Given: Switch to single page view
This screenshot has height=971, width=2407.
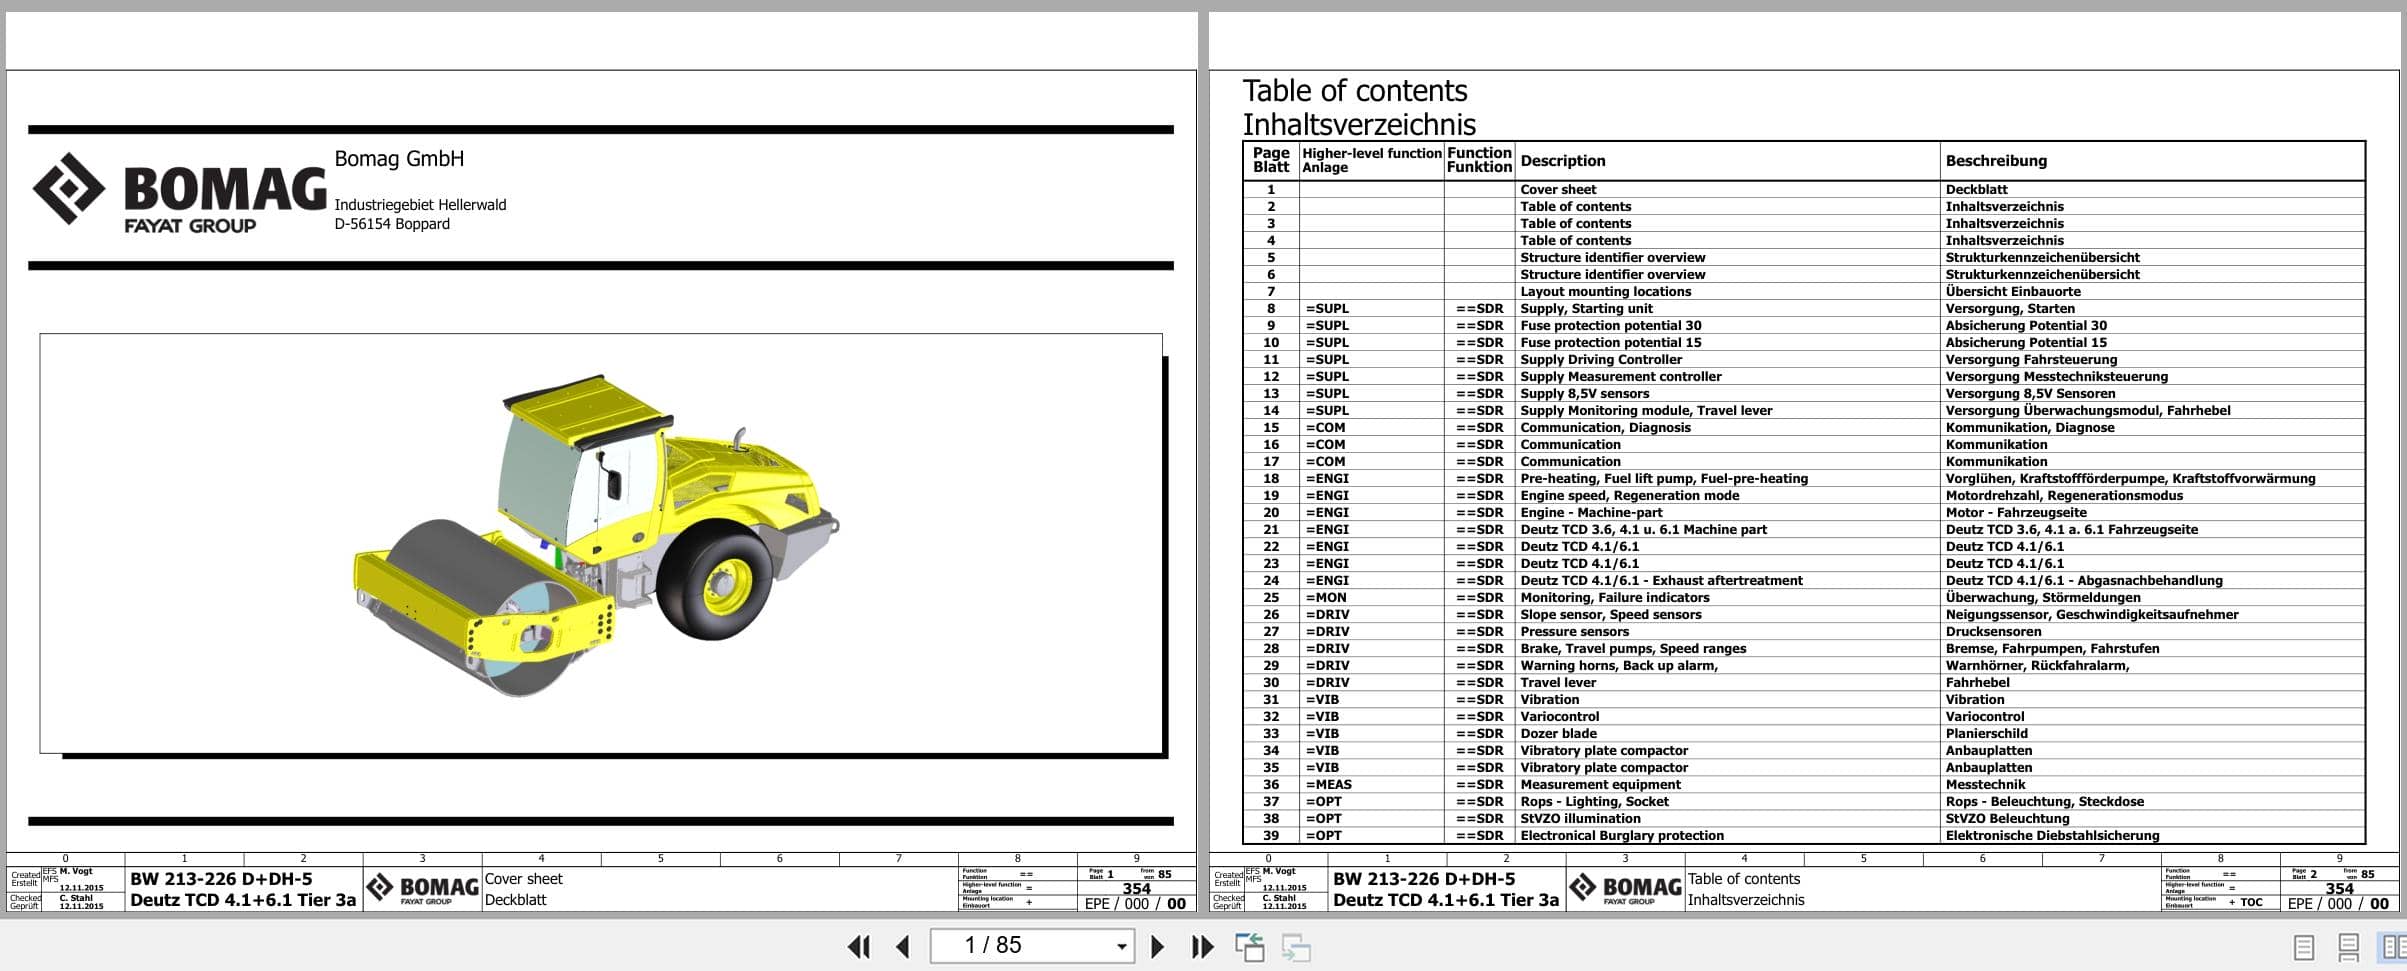Looking at the screenshot, I should (x=2303, y=946).
